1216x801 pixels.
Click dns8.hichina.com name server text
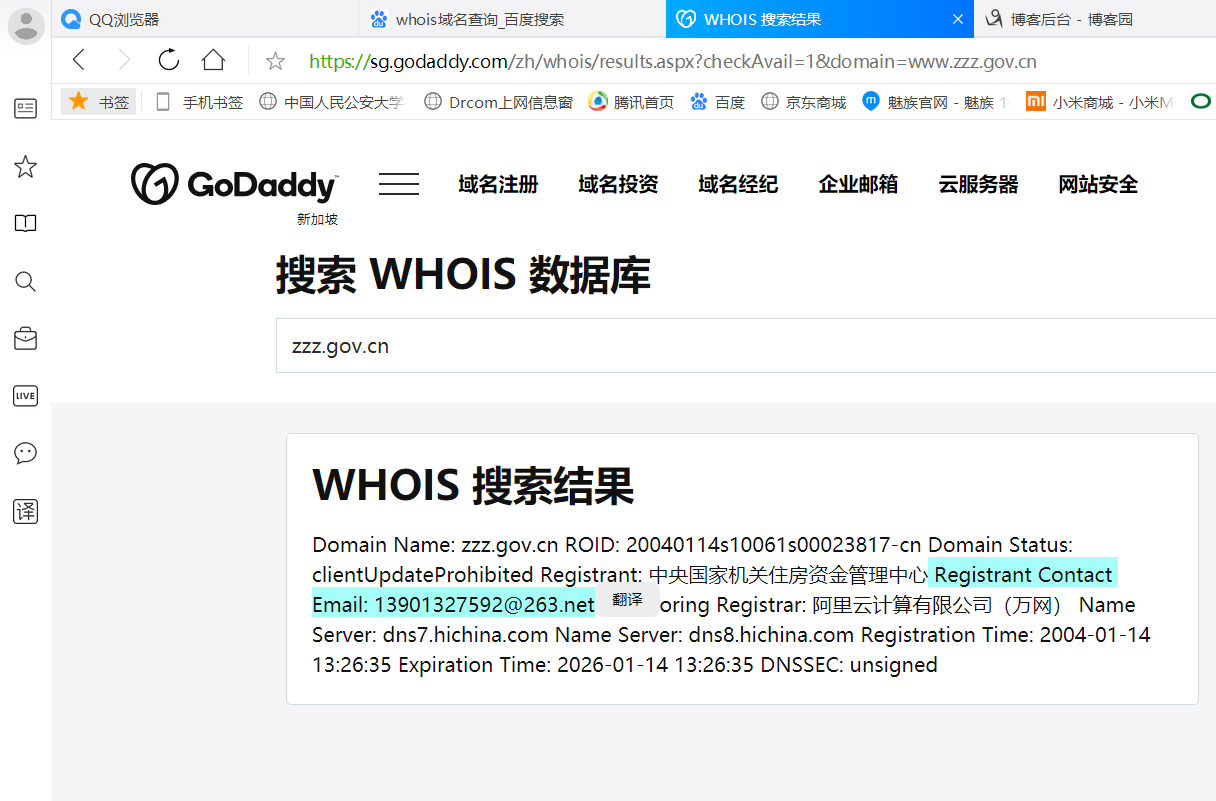[771, 635]
